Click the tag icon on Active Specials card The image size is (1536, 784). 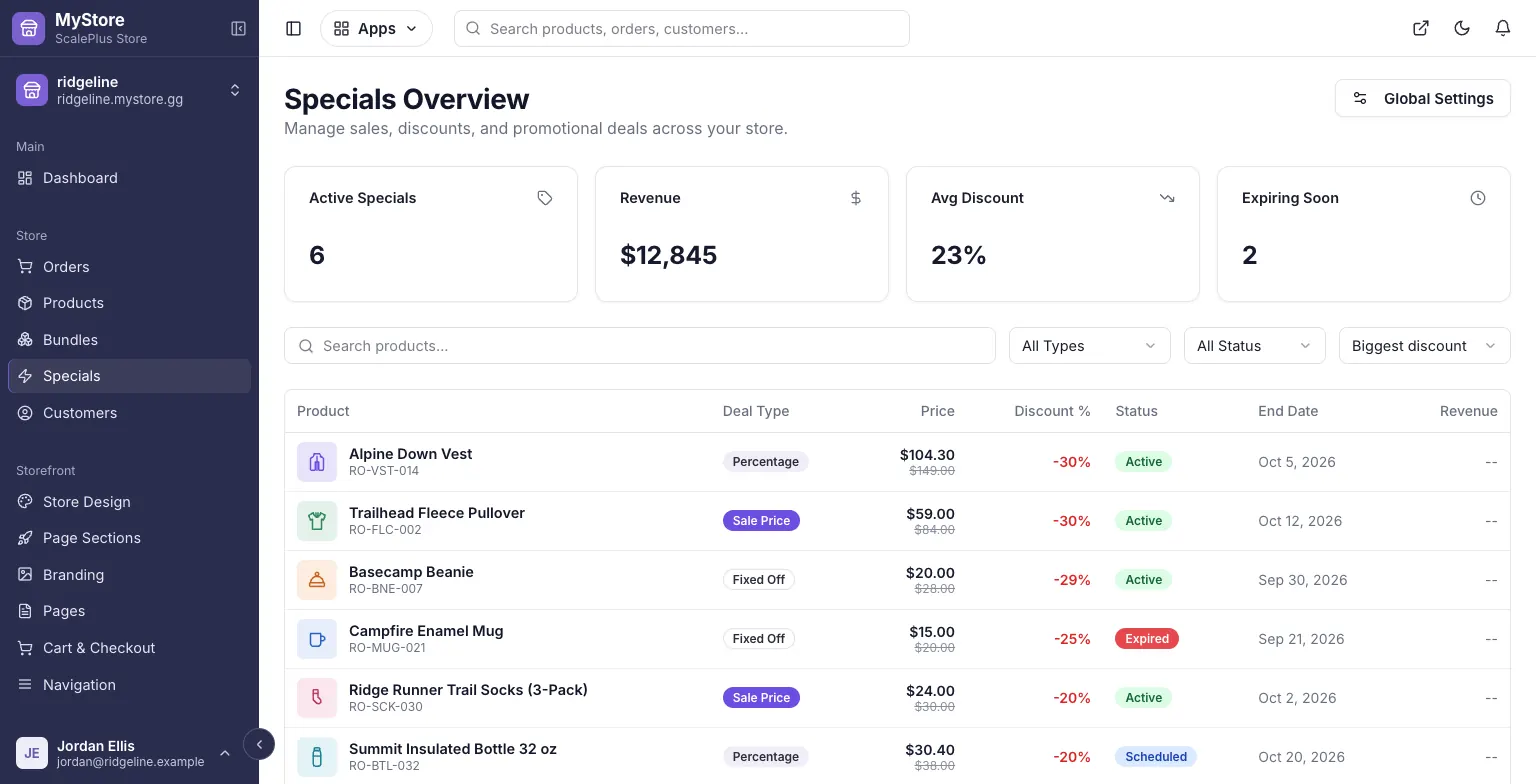point(545,198)
